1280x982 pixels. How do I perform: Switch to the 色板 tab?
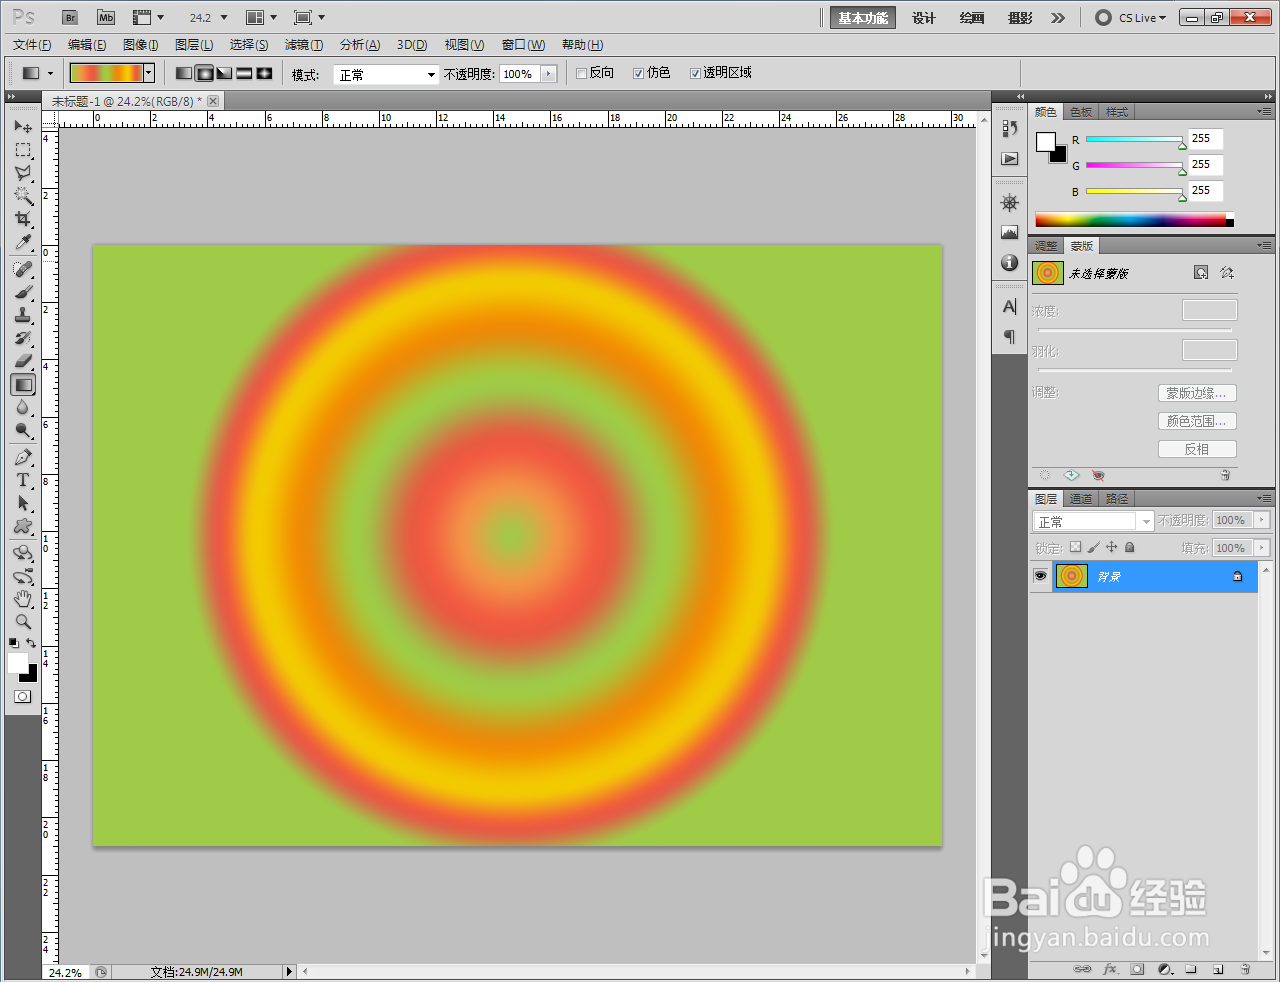(1081, 112)
